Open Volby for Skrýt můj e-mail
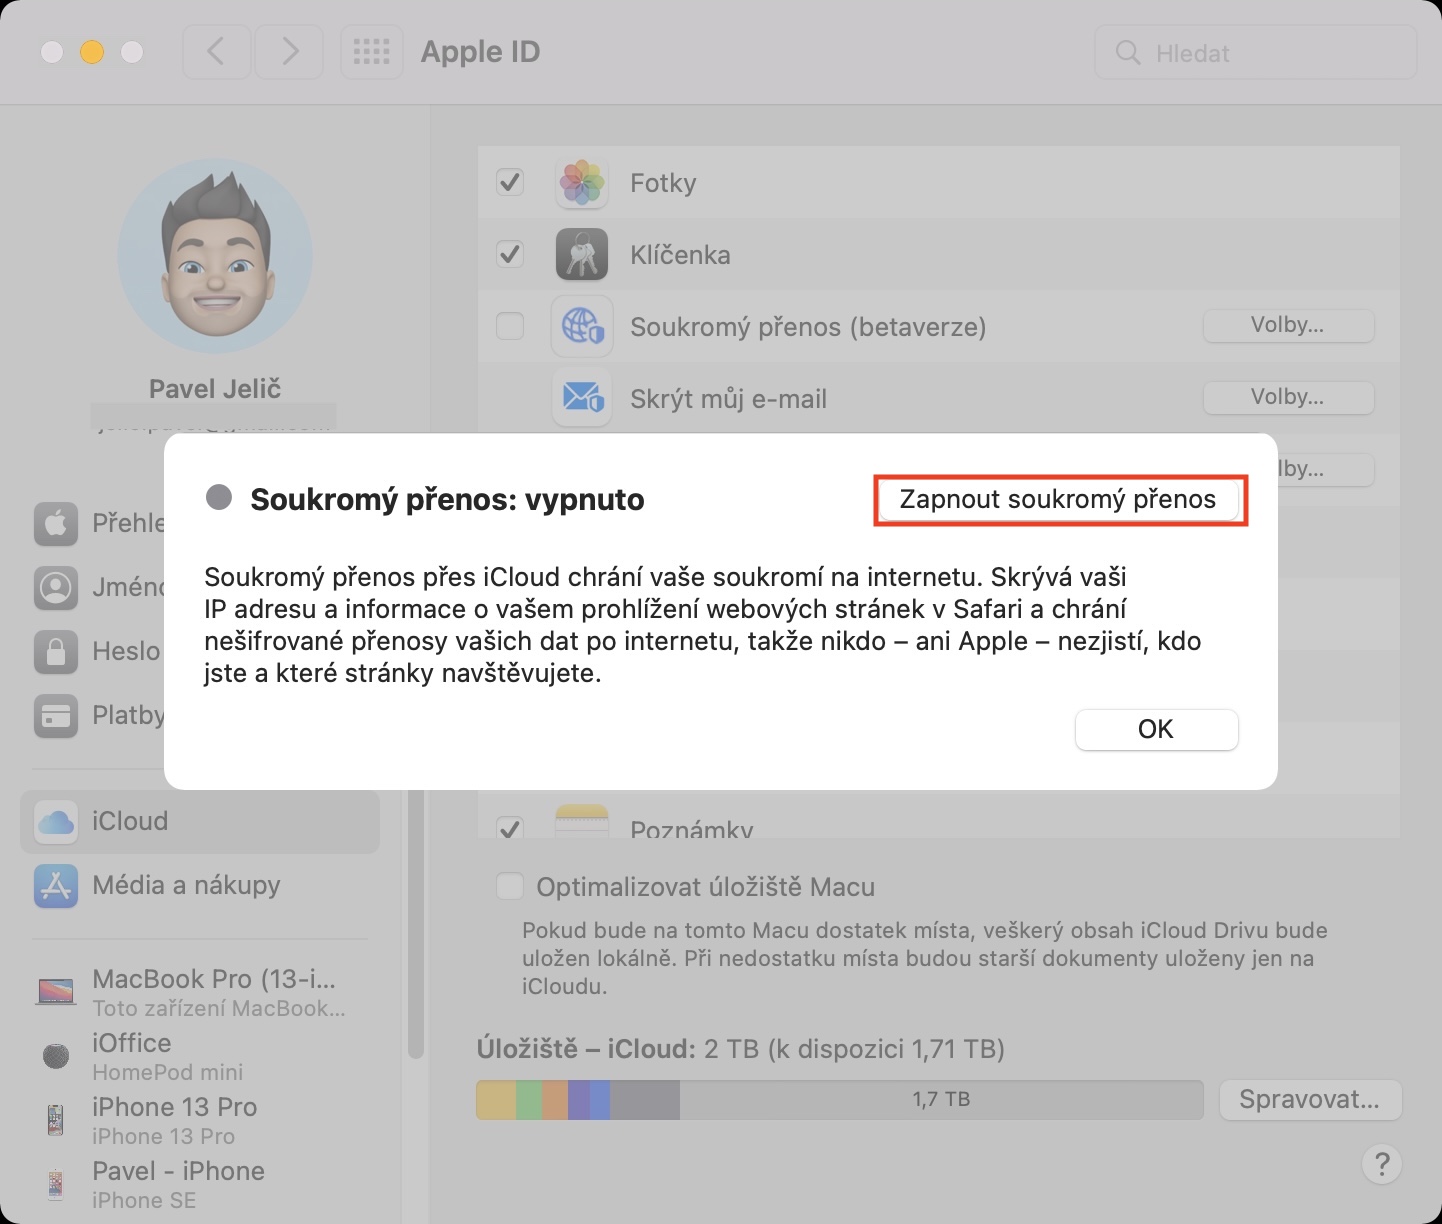 [x=1288, y=397]
